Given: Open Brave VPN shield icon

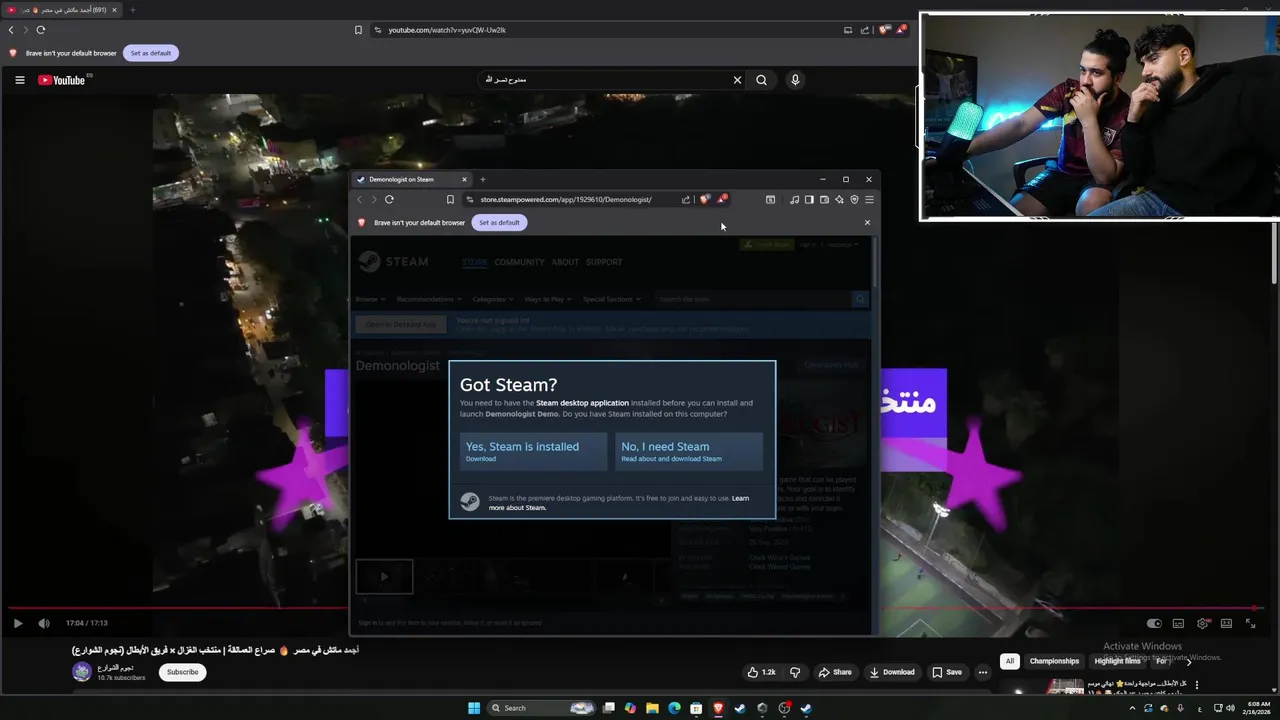Looking at the screenshot, I should (x=854, y=199).
